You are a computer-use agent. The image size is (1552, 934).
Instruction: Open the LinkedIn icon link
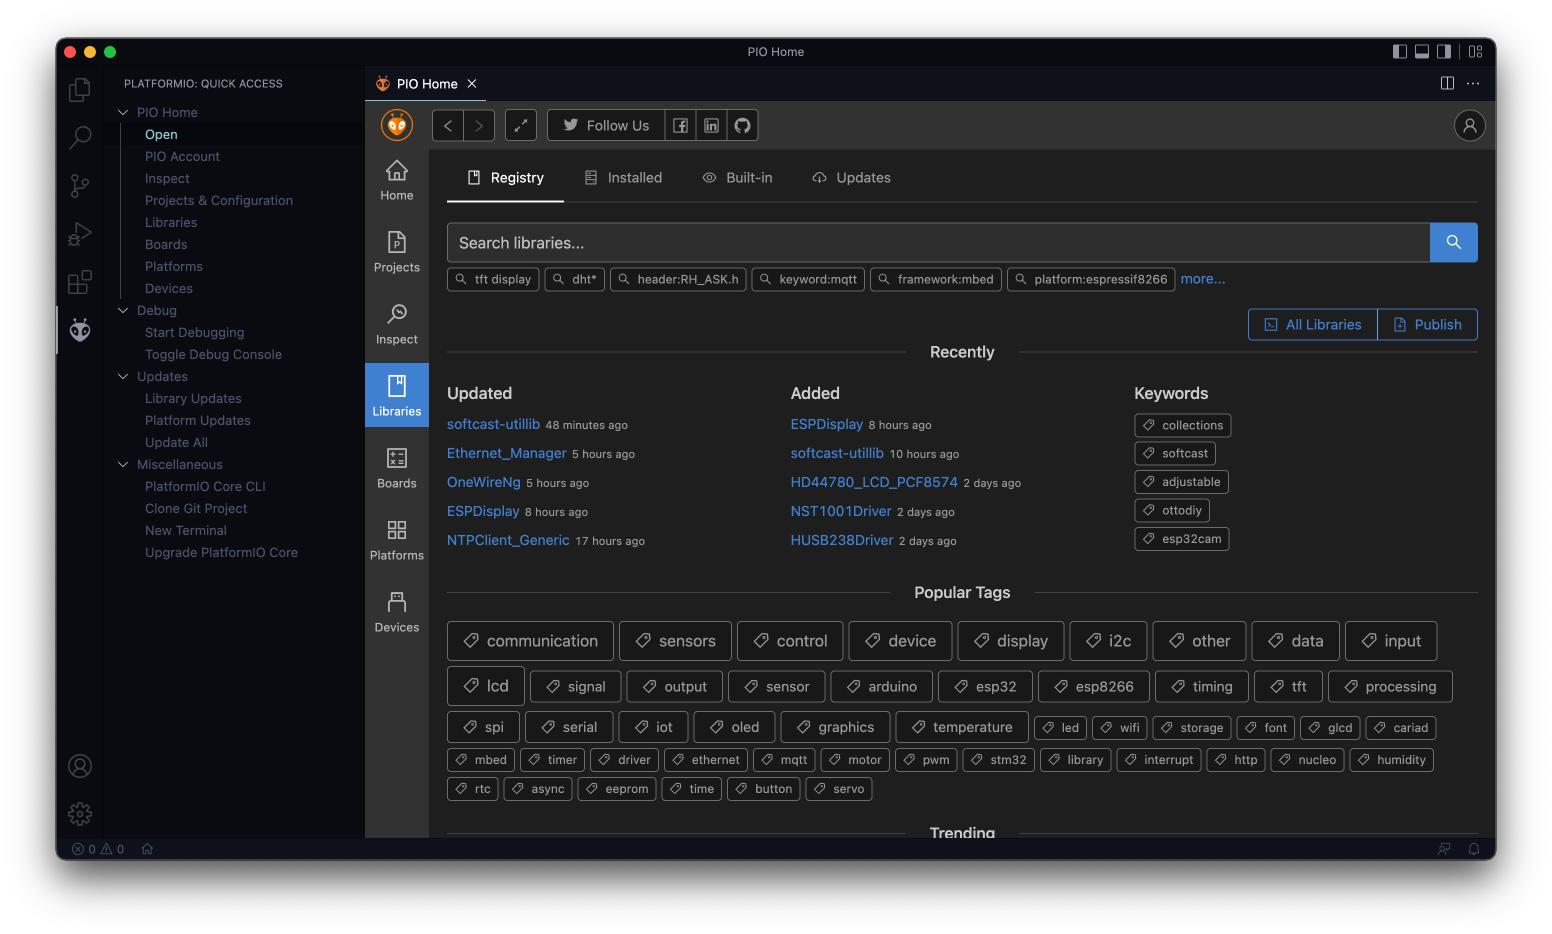click(711, 125)
